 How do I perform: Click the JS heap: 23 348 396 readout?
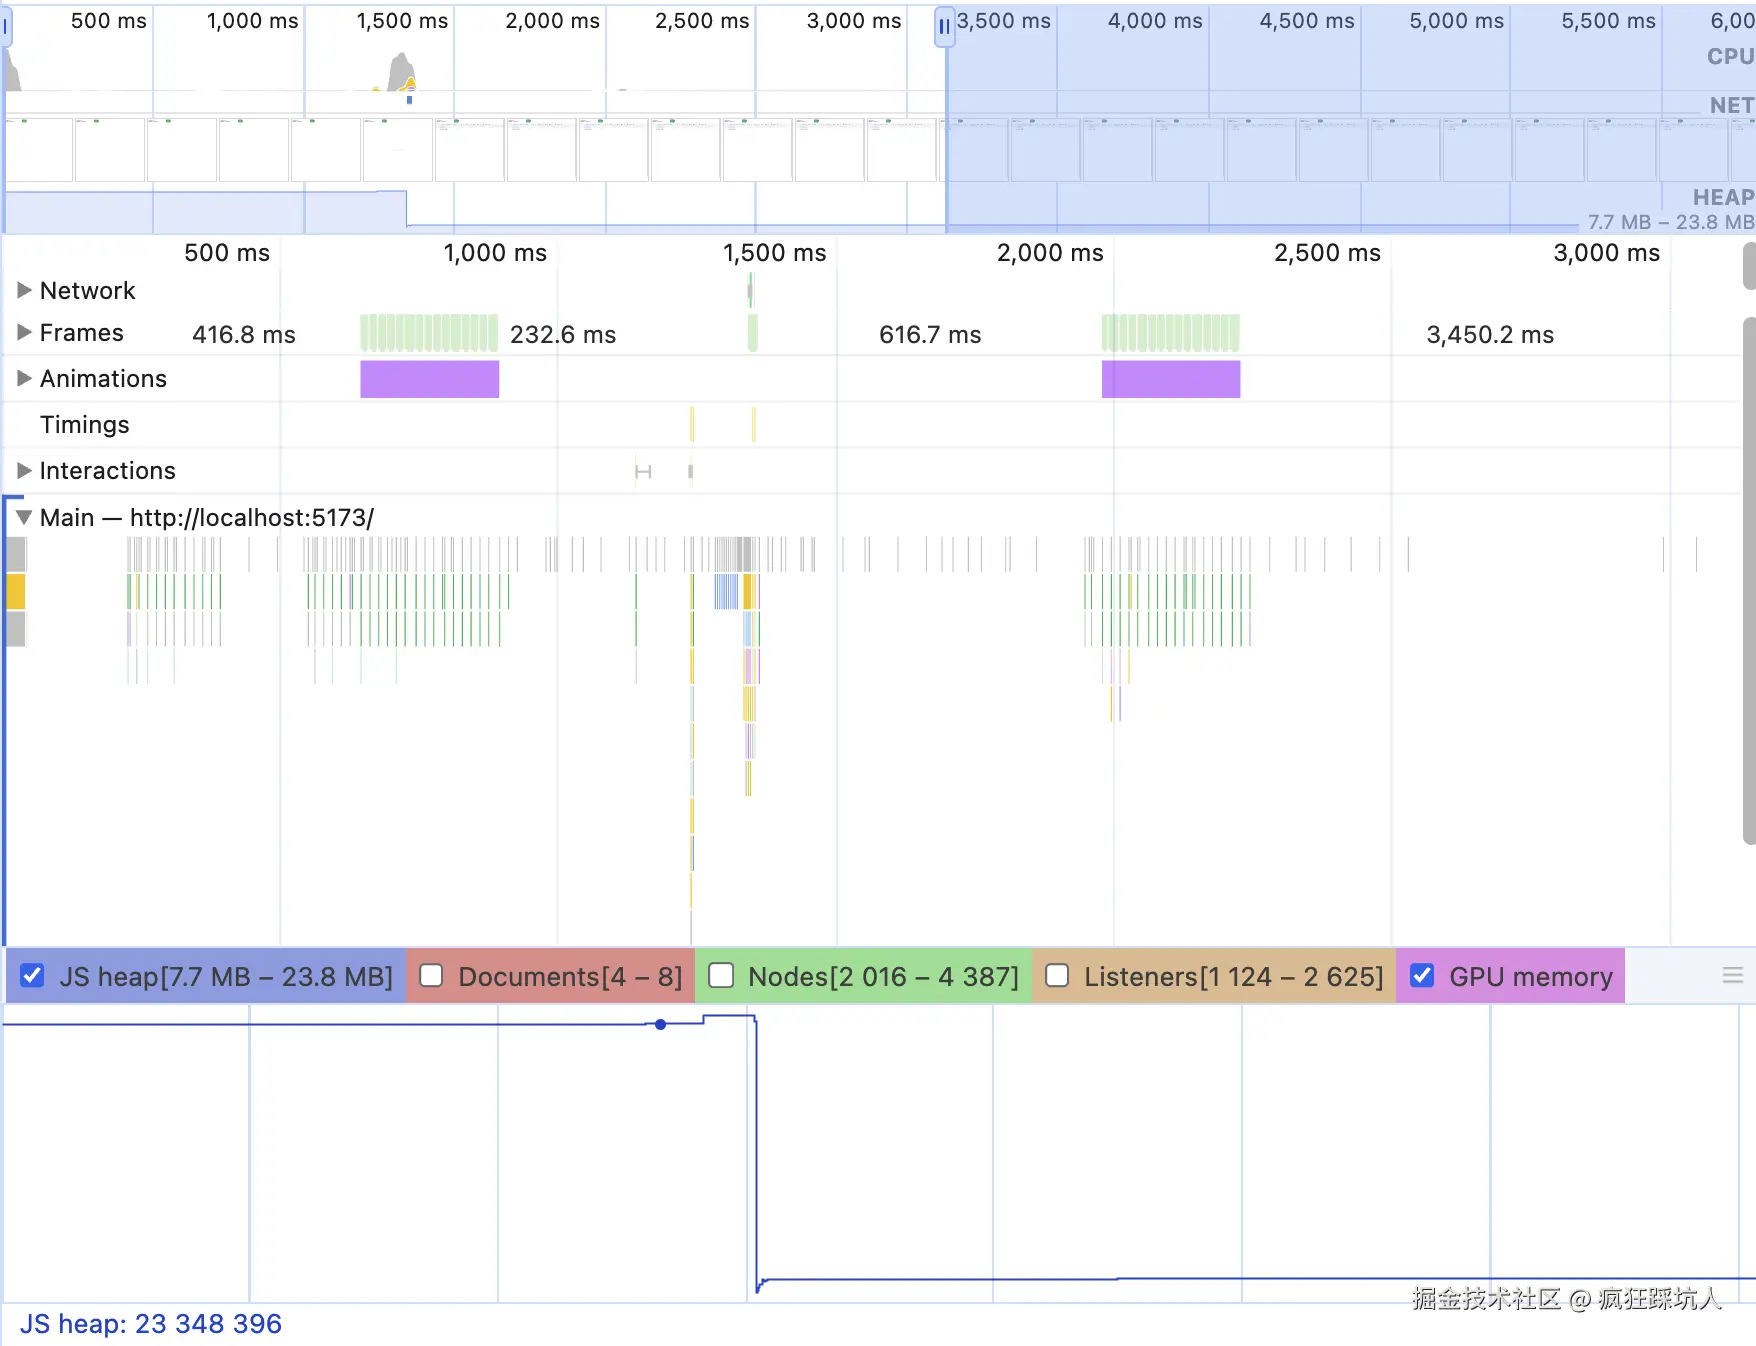151,1324
